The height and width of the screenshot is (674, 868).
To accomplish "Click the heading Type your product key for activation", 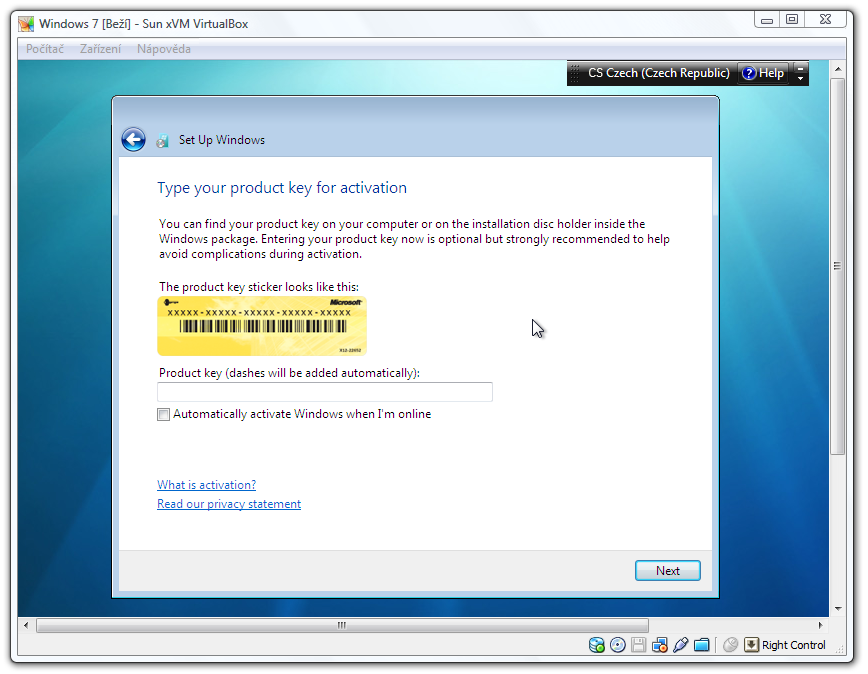I will [x=282, y=188].
